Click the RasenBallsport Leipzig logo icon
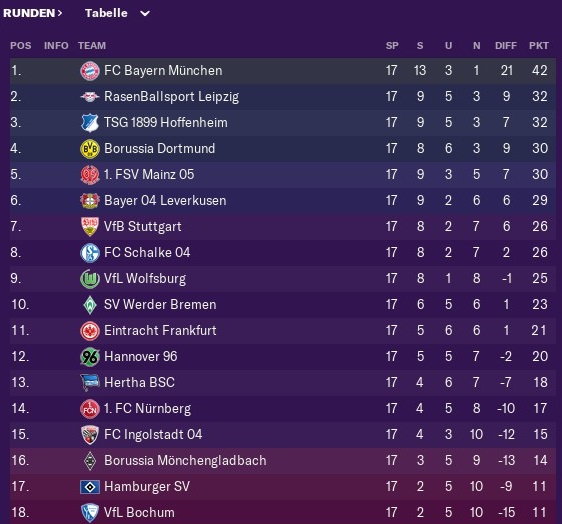 tap(90, 97)
